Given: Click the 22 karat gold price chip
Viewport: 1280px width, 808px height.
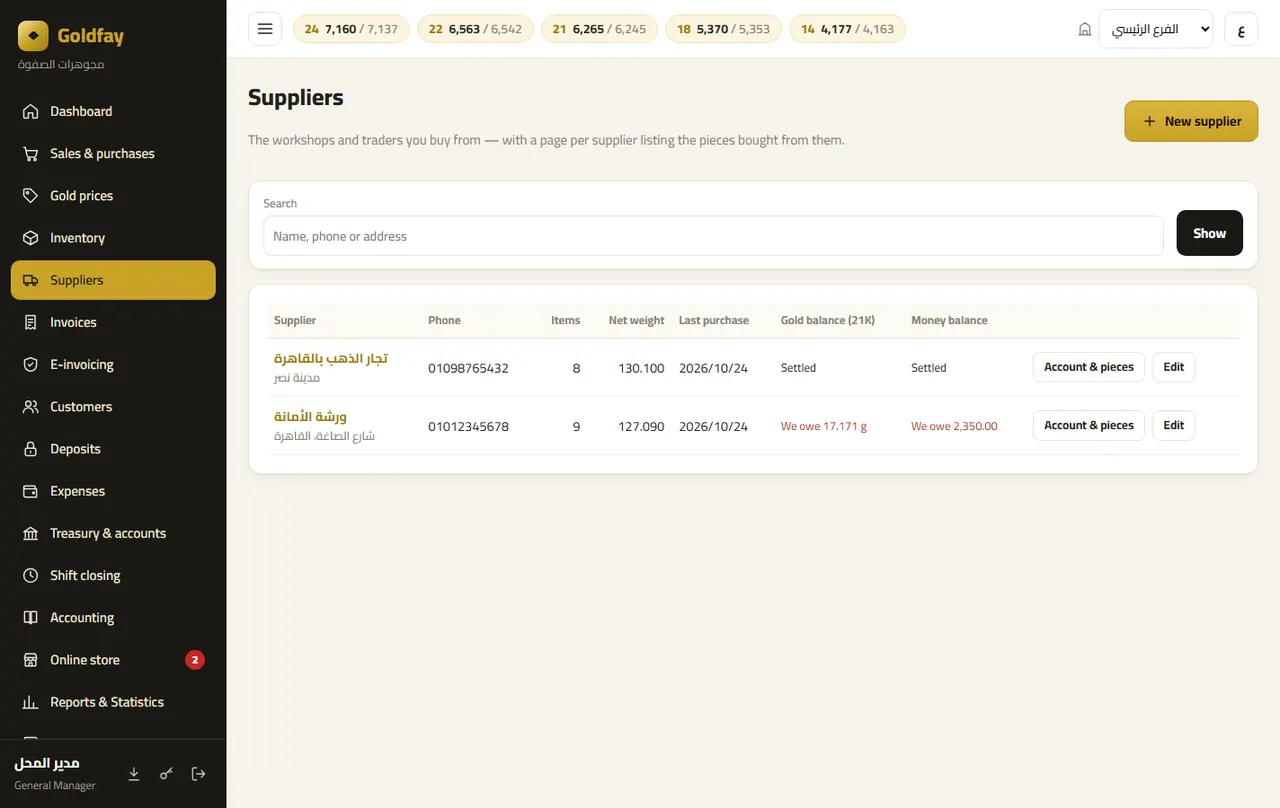Looking at the screenshot, I should (475, 29).
